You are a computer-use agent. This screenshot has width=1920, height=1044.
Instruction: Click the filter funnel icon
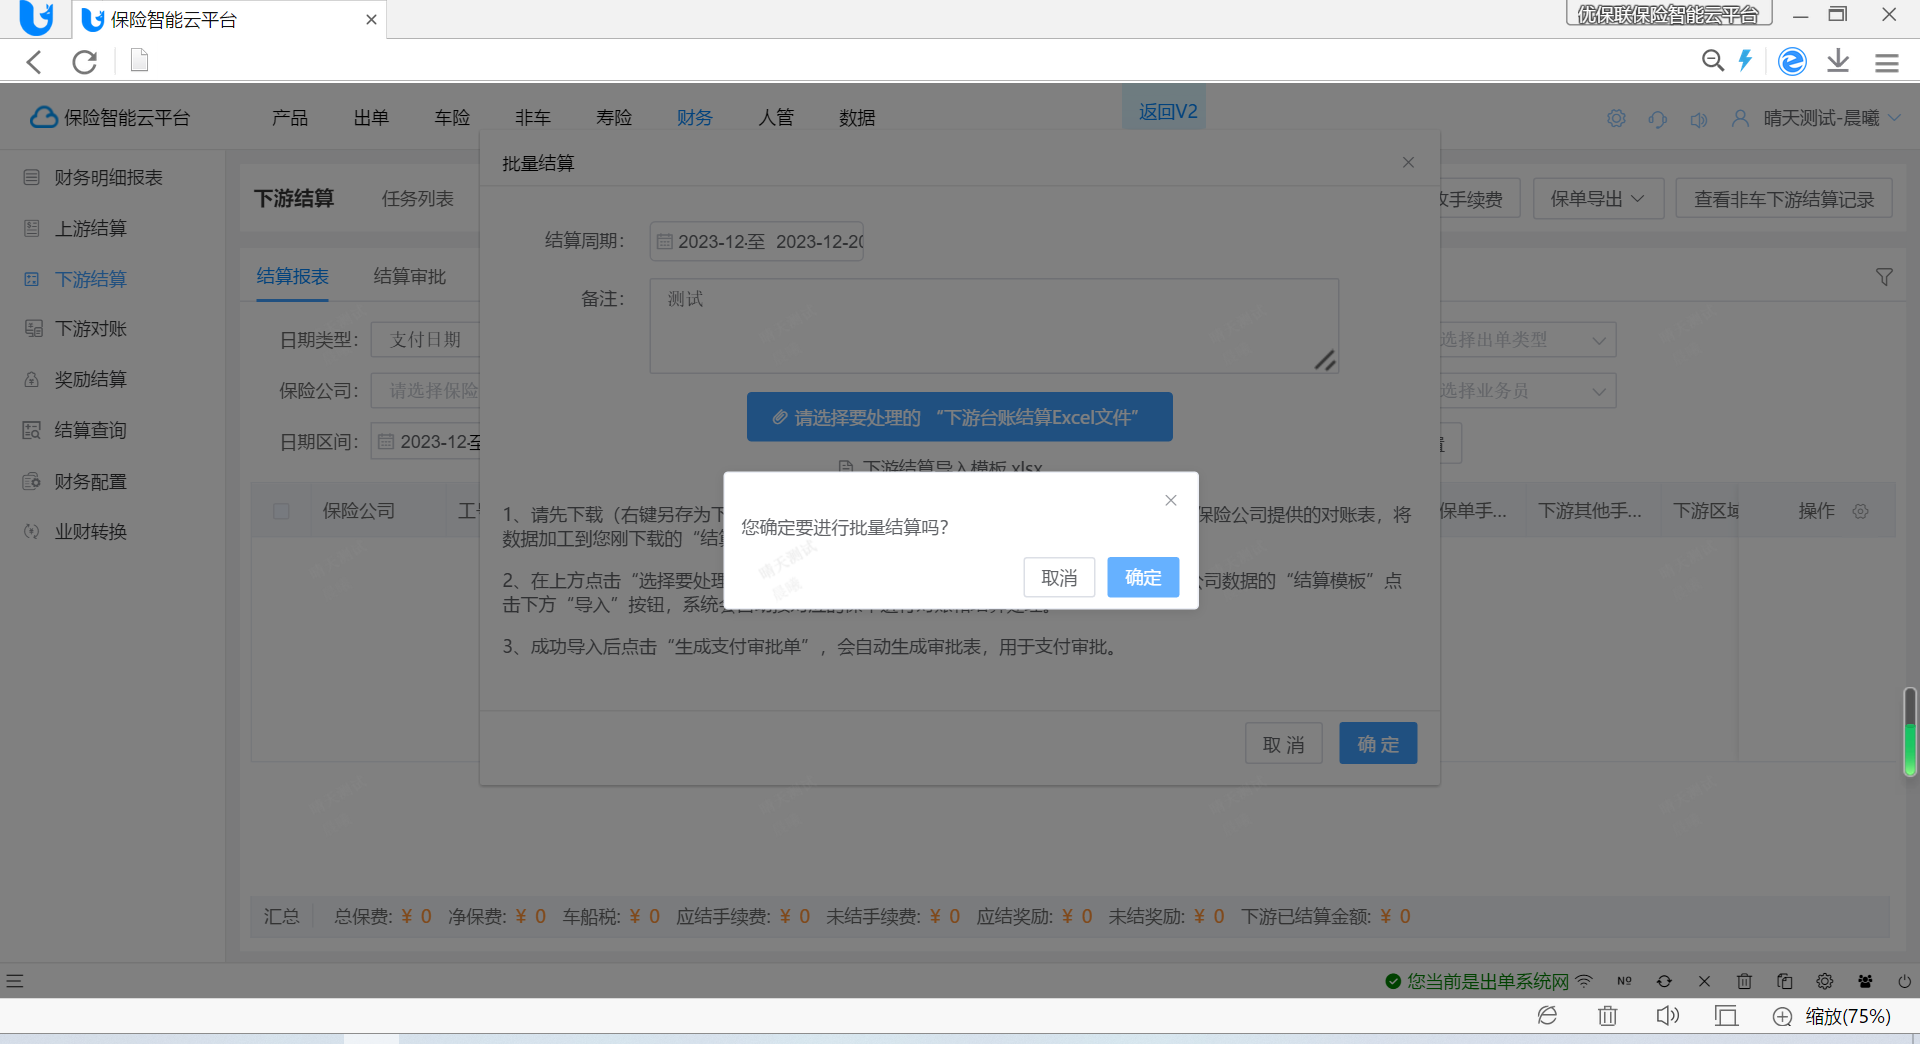[1884, 277]
